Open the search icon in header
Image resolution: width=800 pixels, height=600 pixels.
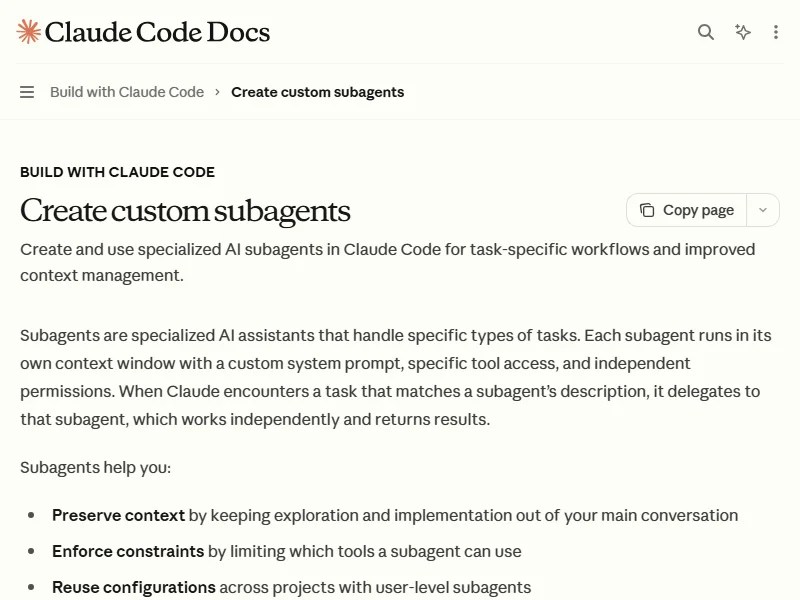[x=706, y=32]
